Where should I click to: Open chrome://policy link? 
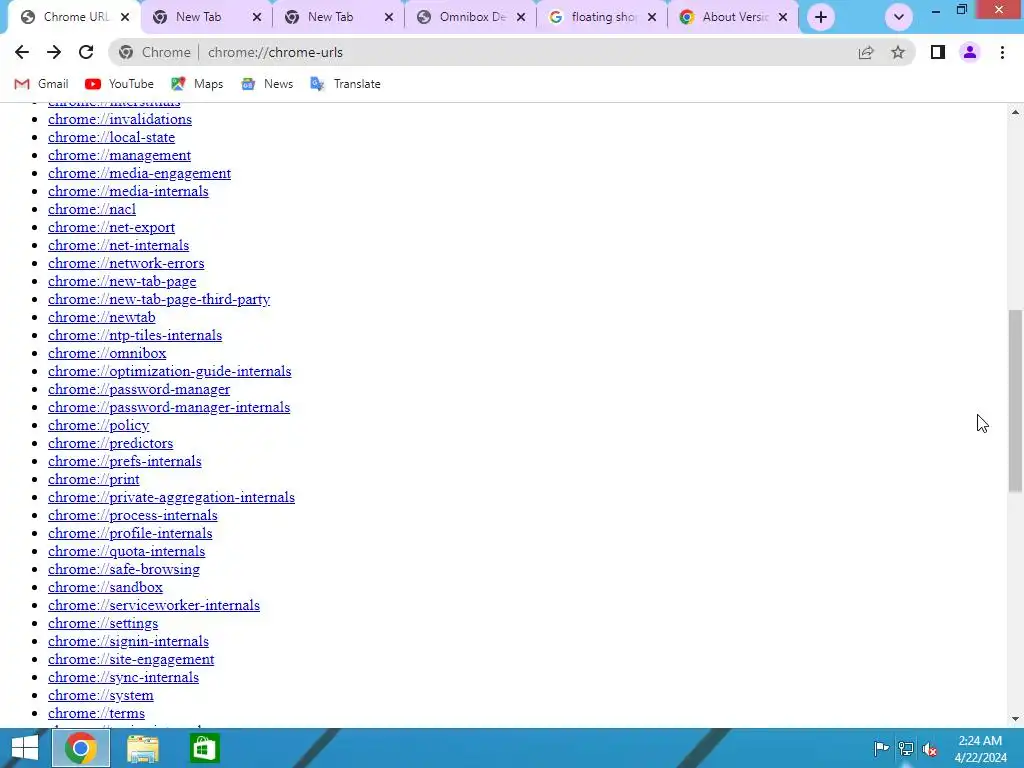[99, 425]
